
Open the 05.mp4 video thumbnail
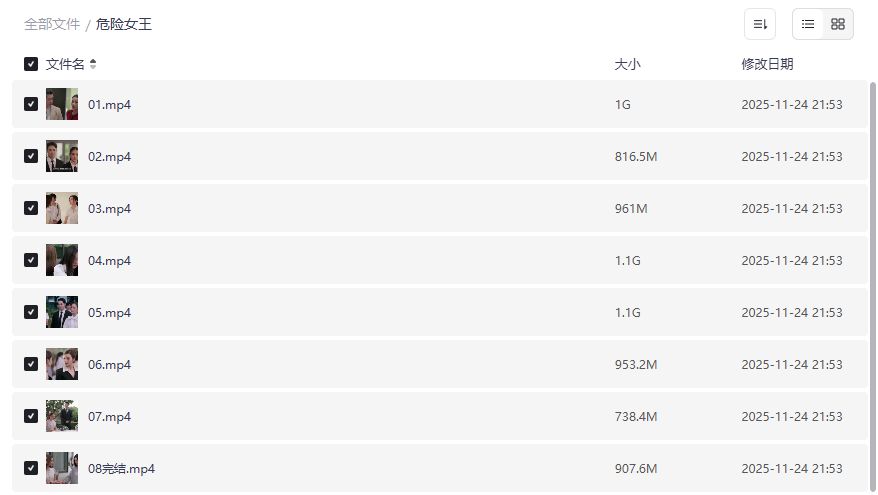tap(62, 312)
